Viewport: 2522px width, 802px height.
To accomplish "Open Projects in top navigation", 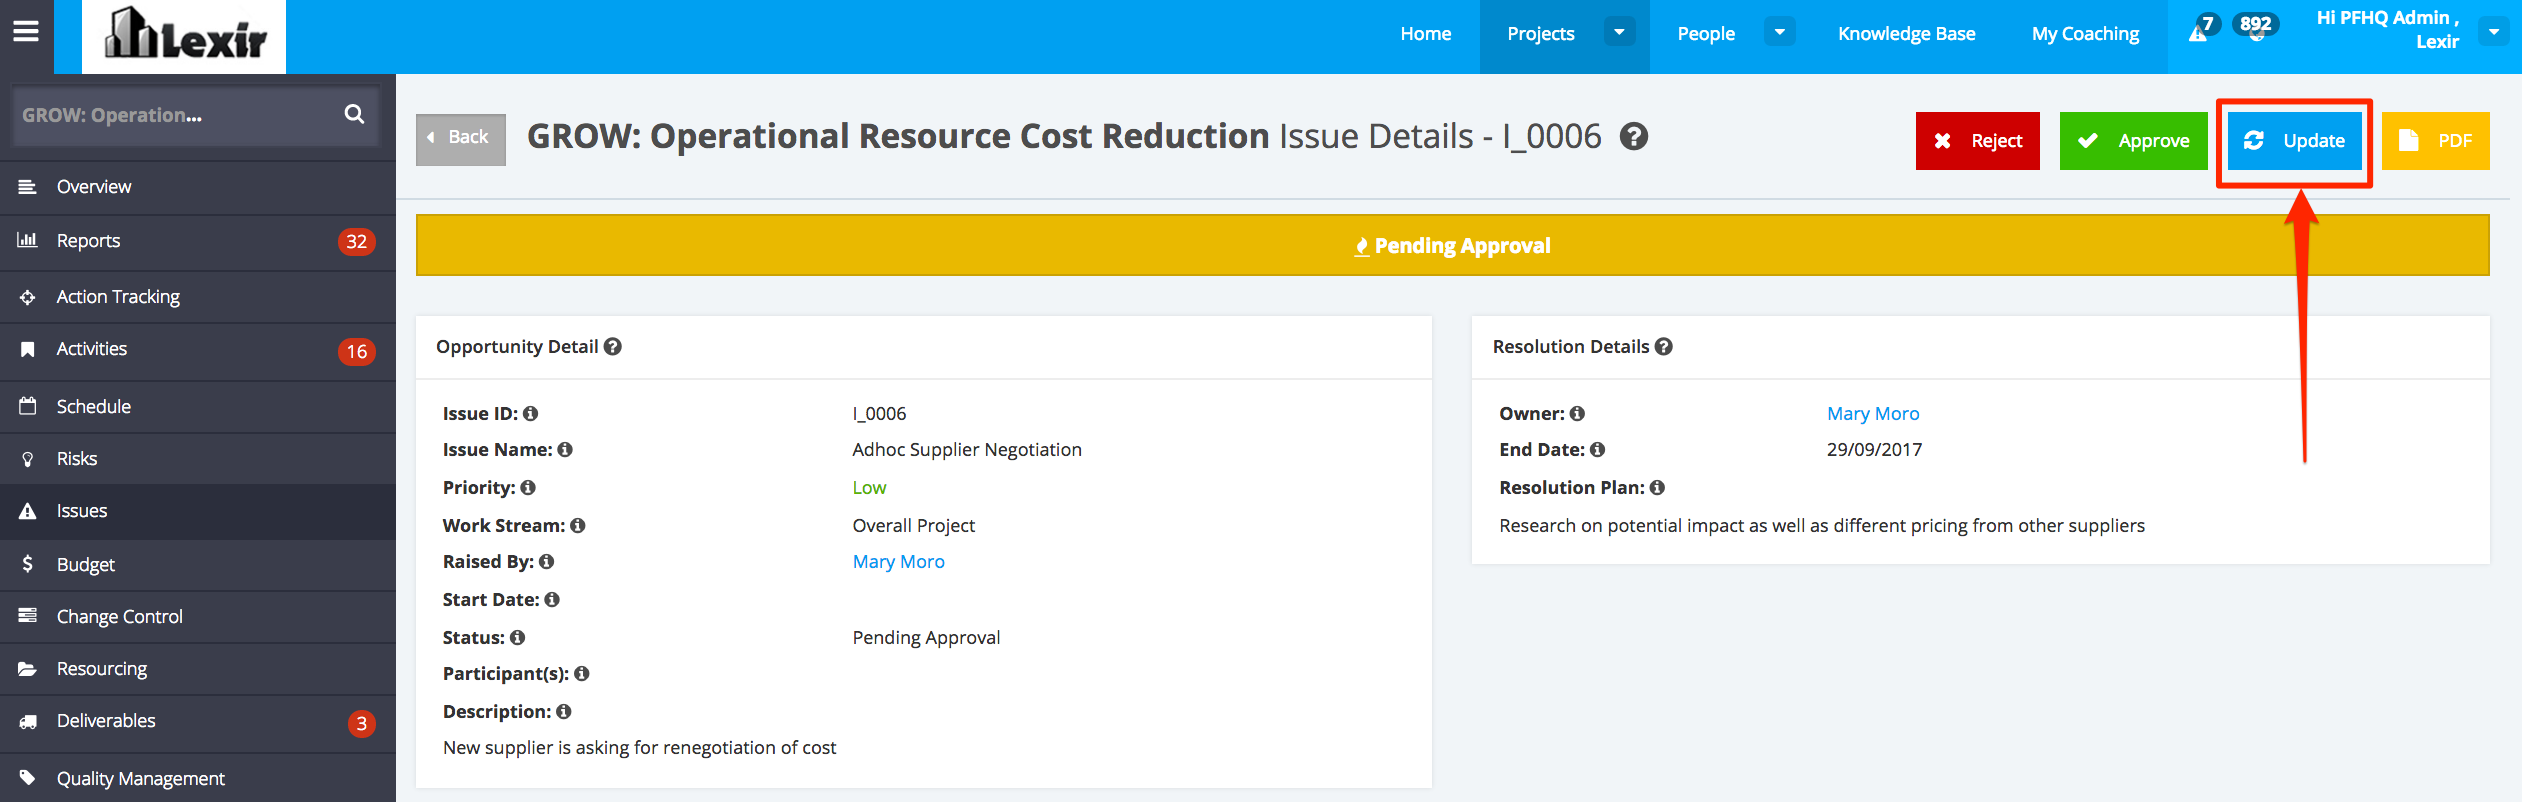I will point(1541,33).
